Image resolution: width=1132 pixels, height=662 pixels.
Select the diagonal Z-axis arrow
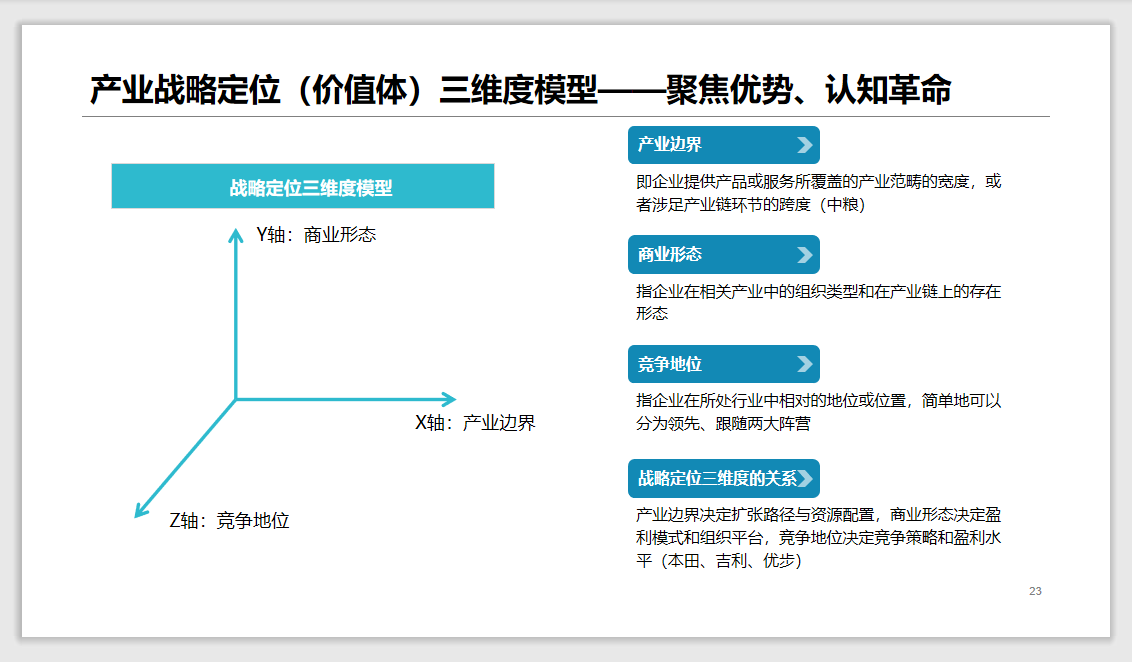pos(186,458)
